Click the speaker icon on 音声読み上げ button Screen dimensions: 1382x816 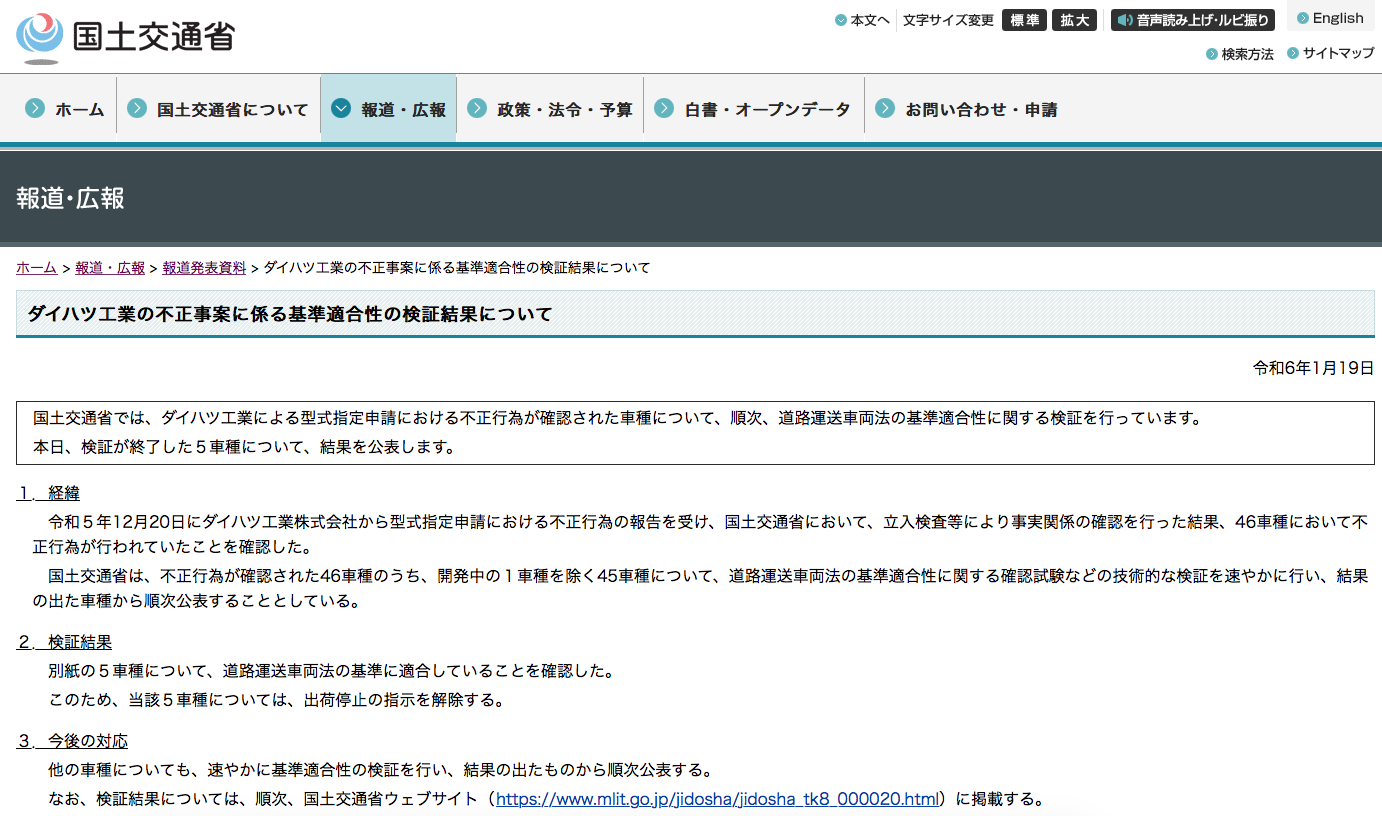(1125, 20)
